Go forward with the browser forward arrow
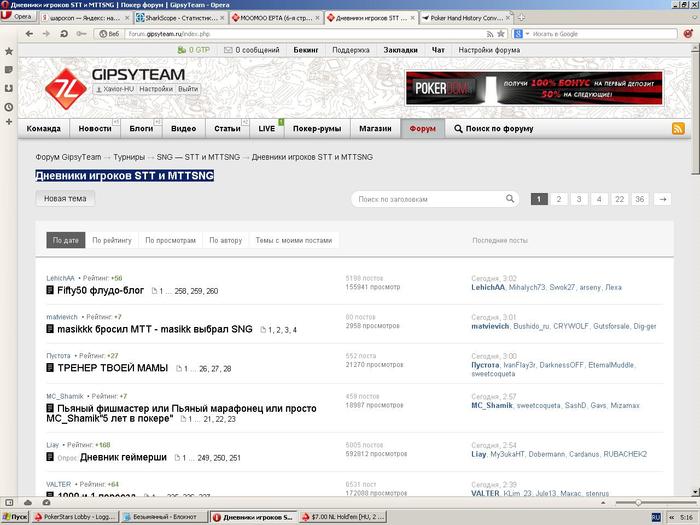Viewport: 700px width, 525px height. 46,33
